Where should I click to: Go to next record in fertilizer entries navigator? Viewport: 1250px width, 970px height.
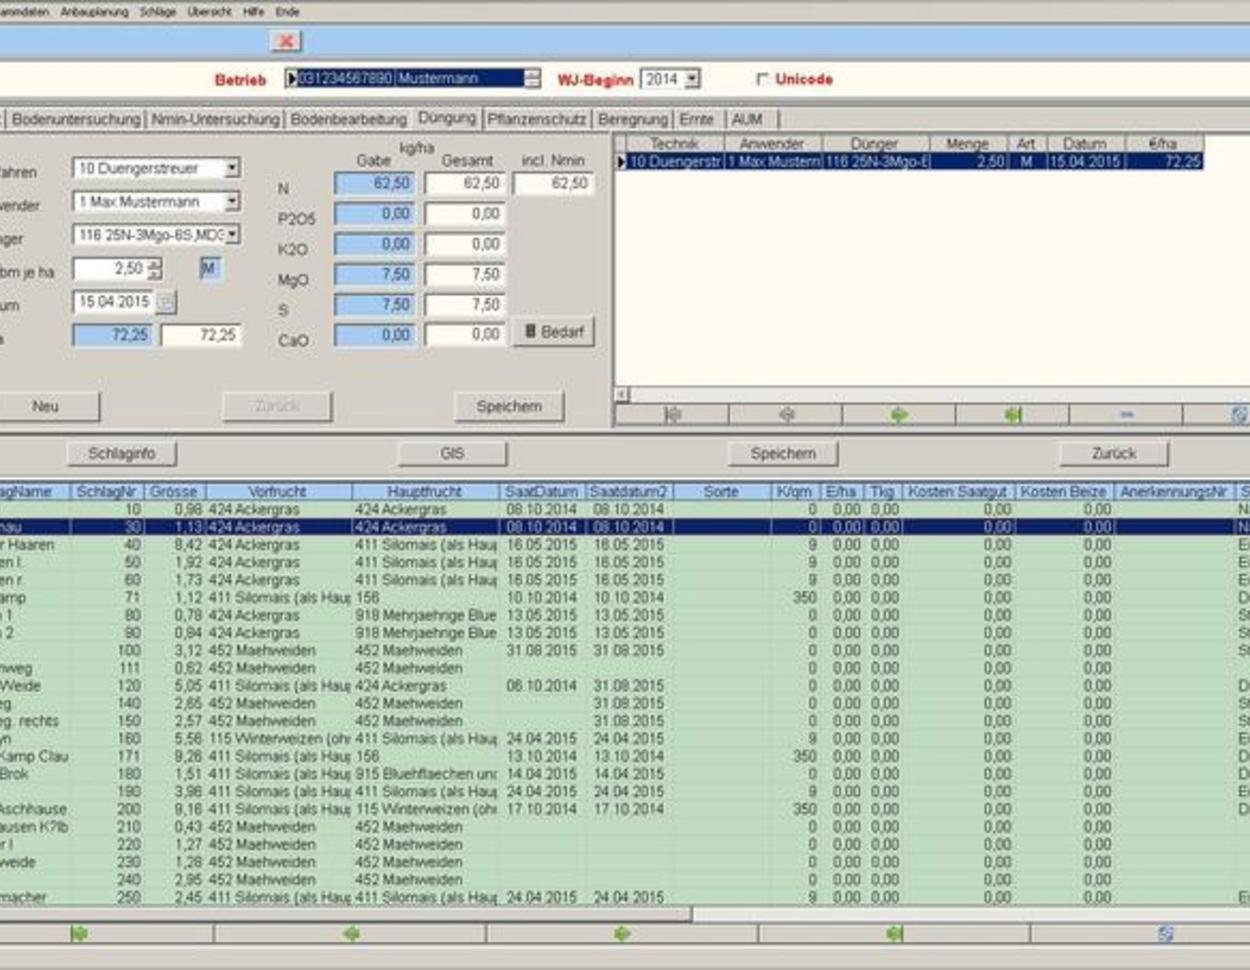click(899, 415)
